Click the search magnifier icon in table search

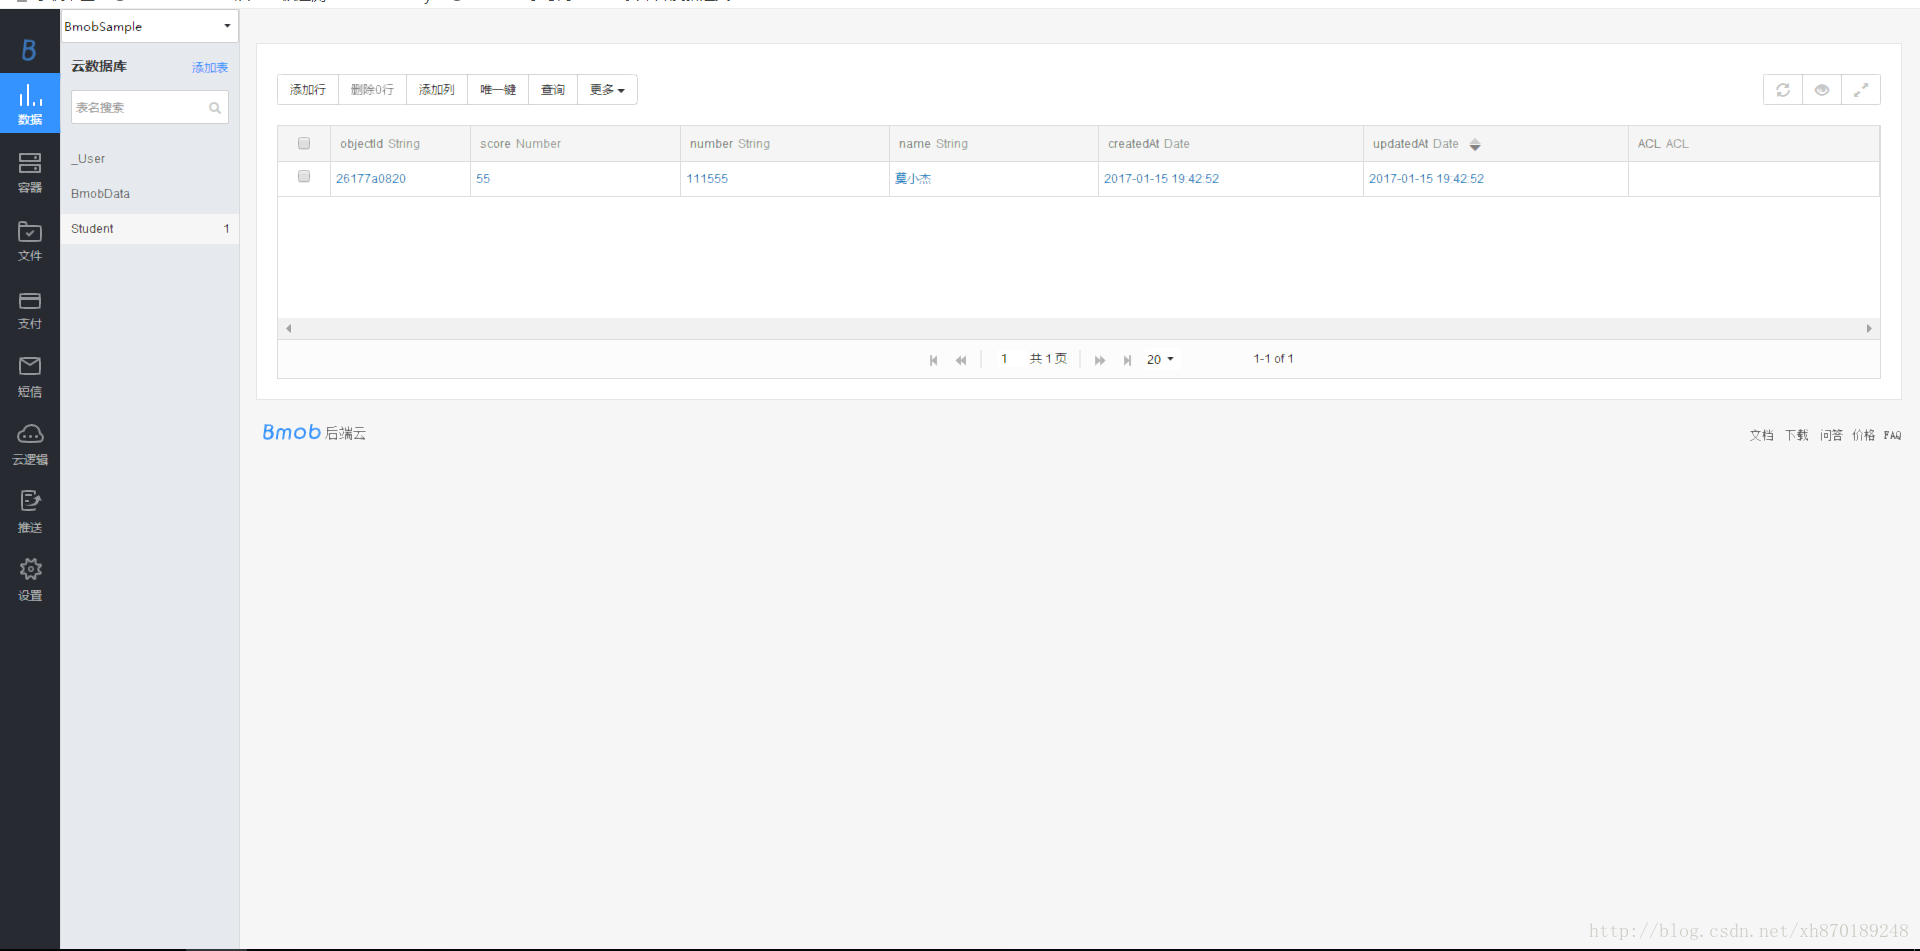(215, 108)
